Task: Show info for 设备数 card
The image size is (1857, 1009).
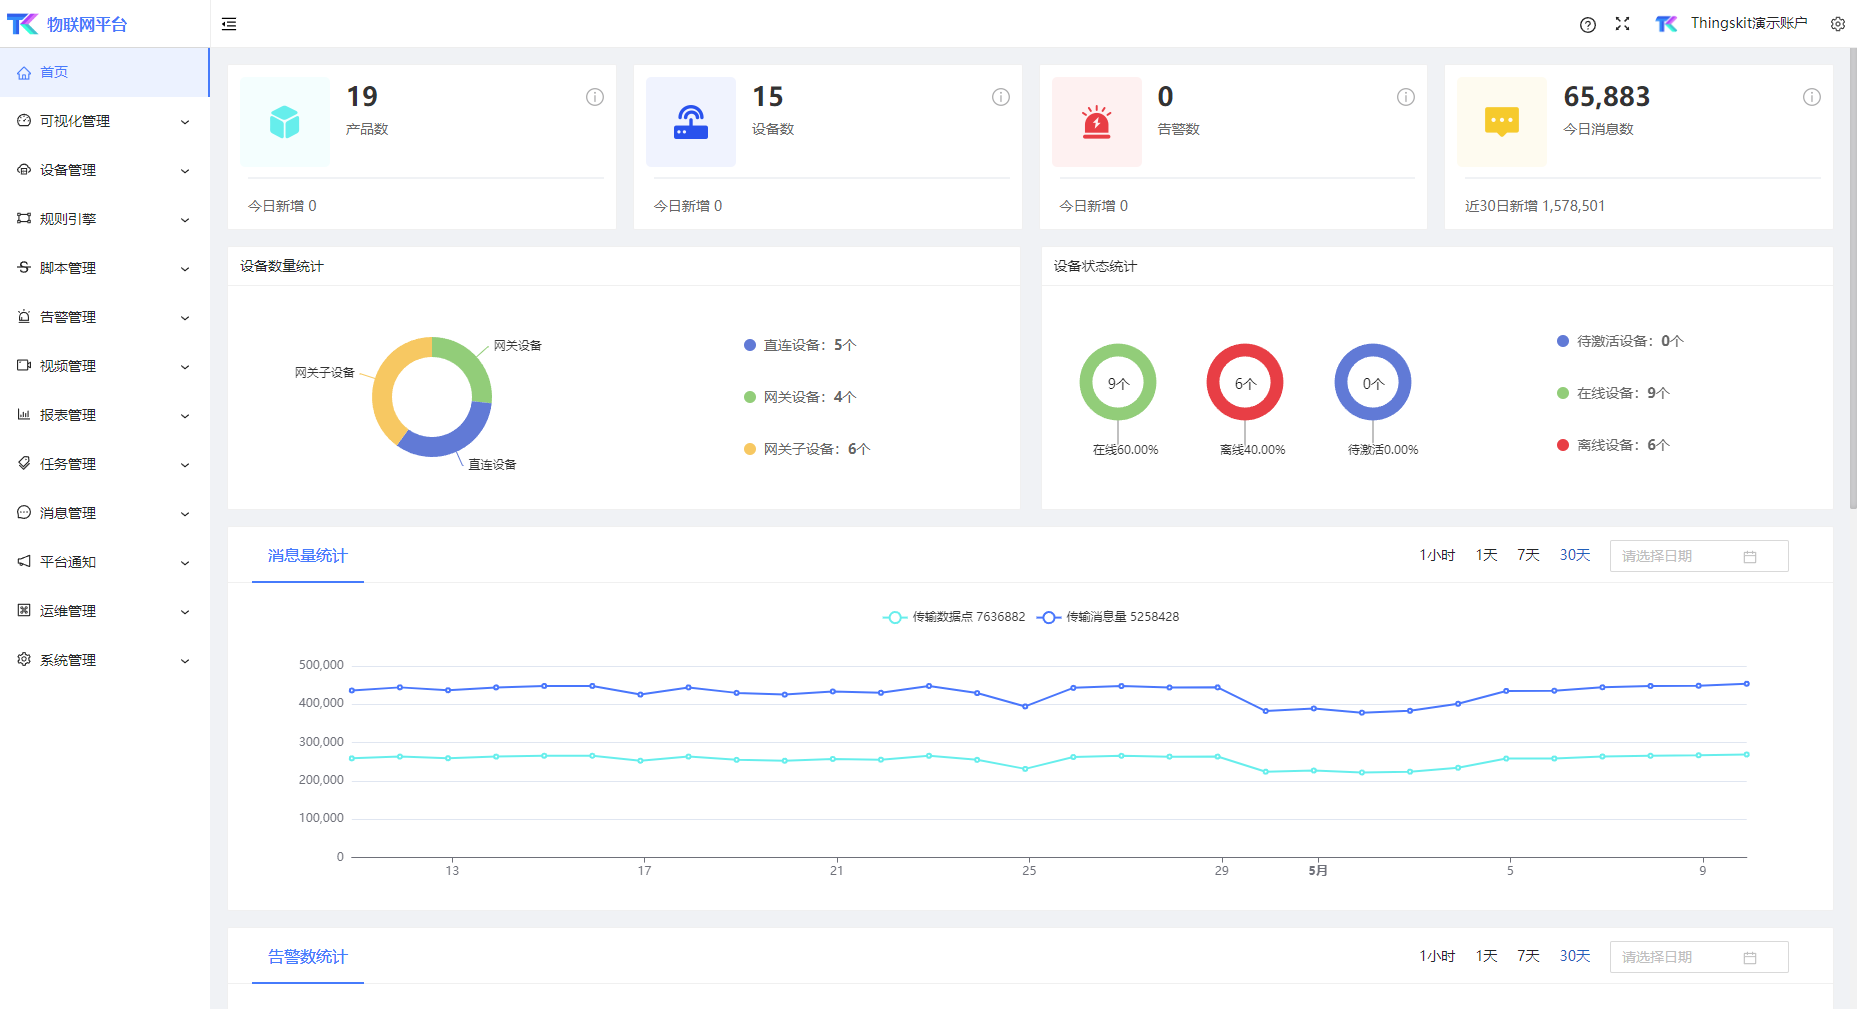Action: (1001, 97)
